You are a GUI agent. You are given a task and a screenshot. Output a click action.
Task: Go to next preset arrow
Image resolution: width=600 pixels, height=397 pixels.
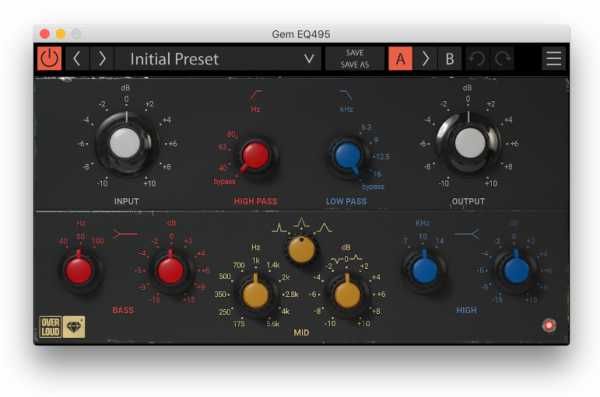pyautogui.click(x=102, y=59)
